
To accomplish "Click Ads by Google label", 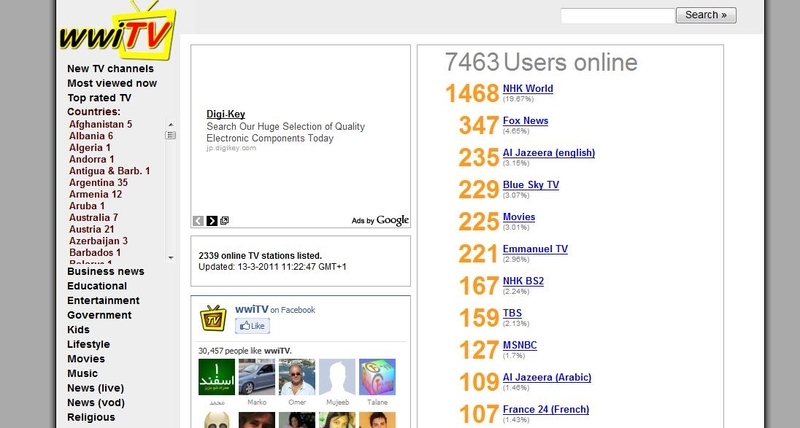I will [x=380, y=220].
